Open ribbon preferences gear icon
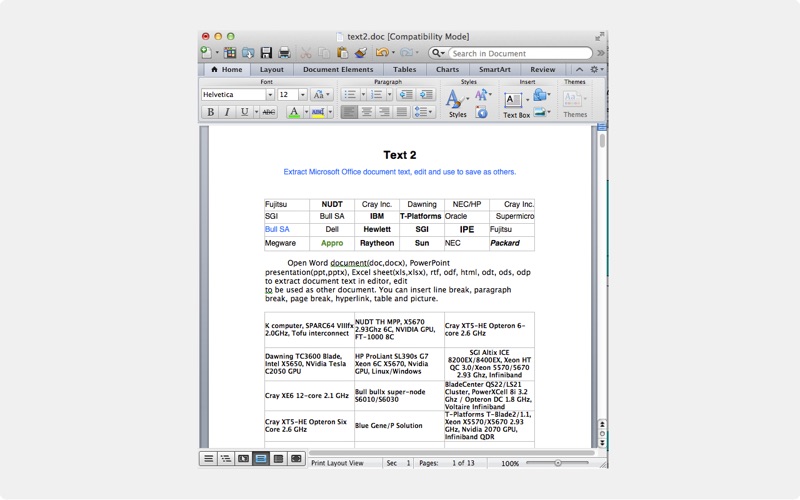800x500 pixels. pos(596,69)
